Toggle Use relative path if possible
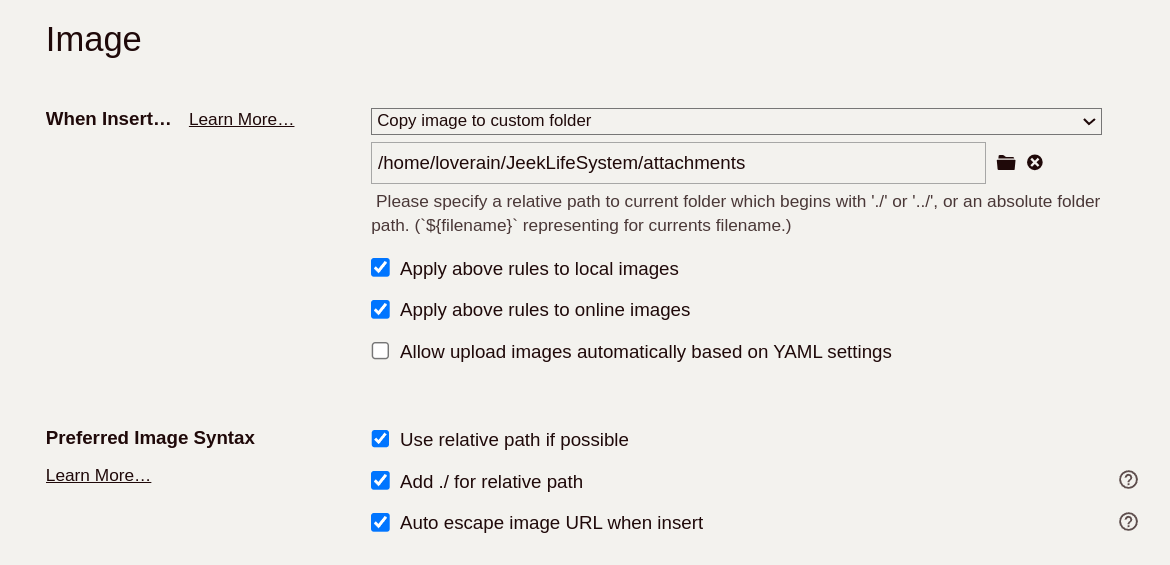The height and width of the screenshot is (565, 1170). [x=380, y=439]
